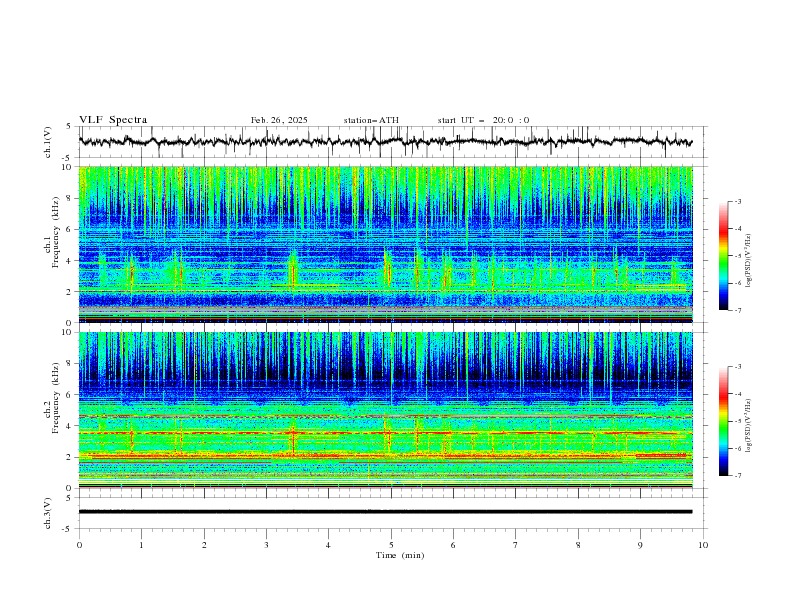792x612 pixels.
Task: Click the "Time (min)" axis label
Action: click(x=400, y=555)
